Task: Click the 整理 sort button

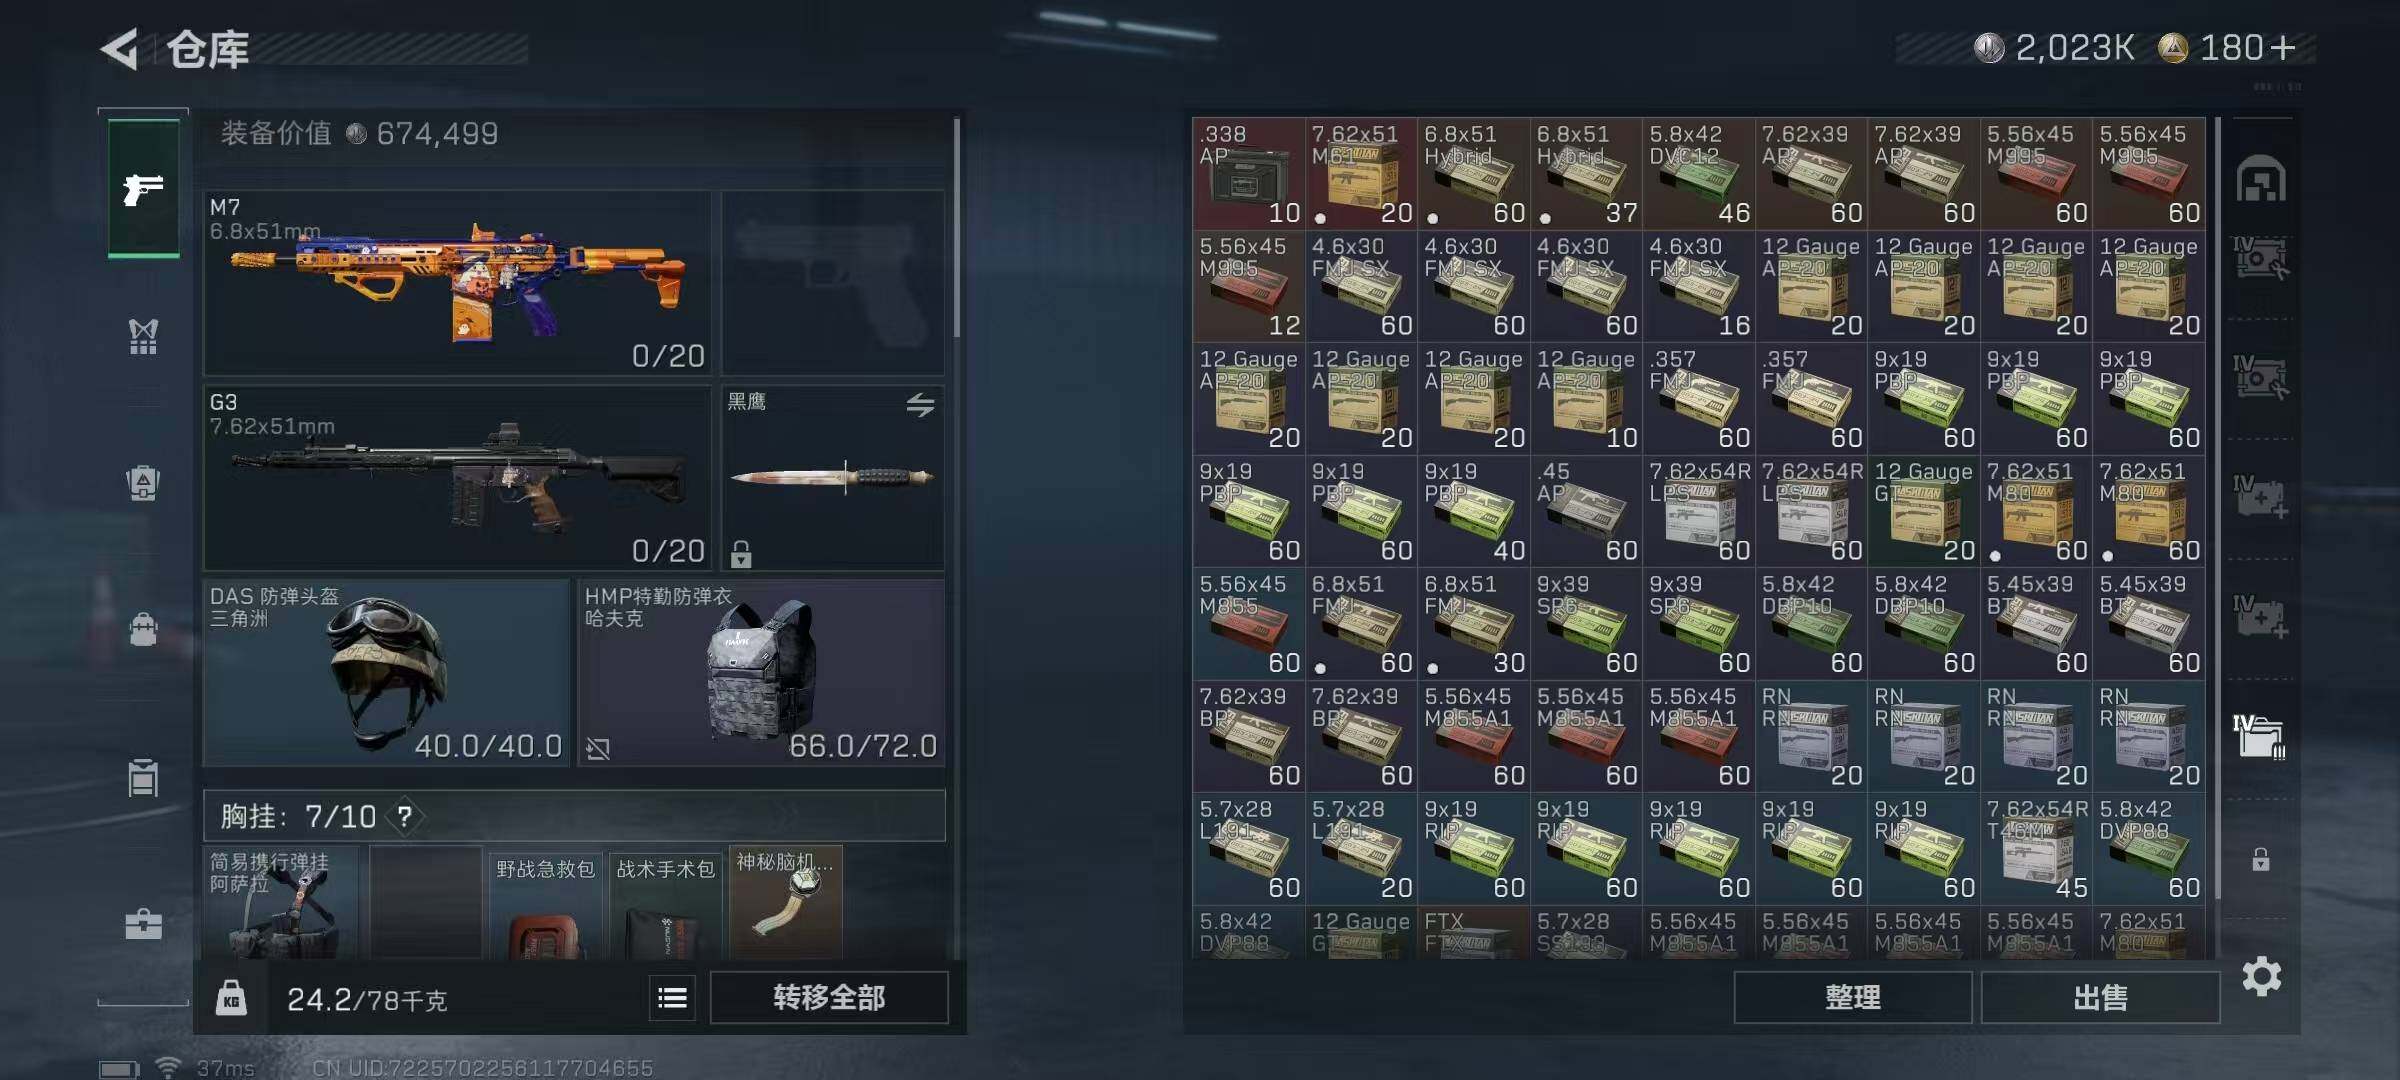Action: tap(1853, 998)
